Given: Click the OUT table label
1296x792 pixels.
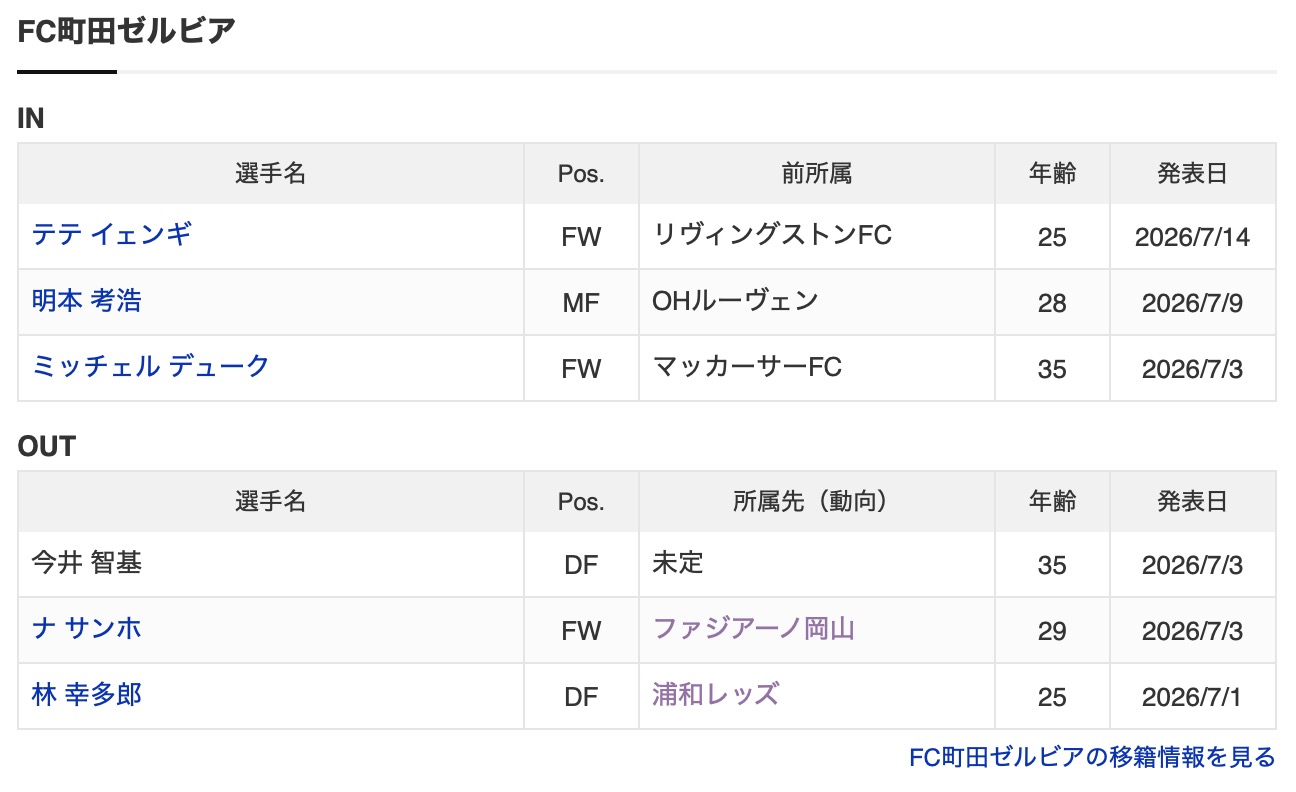Looking at the screenshot, I should pyautogui.click(x=46, y=447).
